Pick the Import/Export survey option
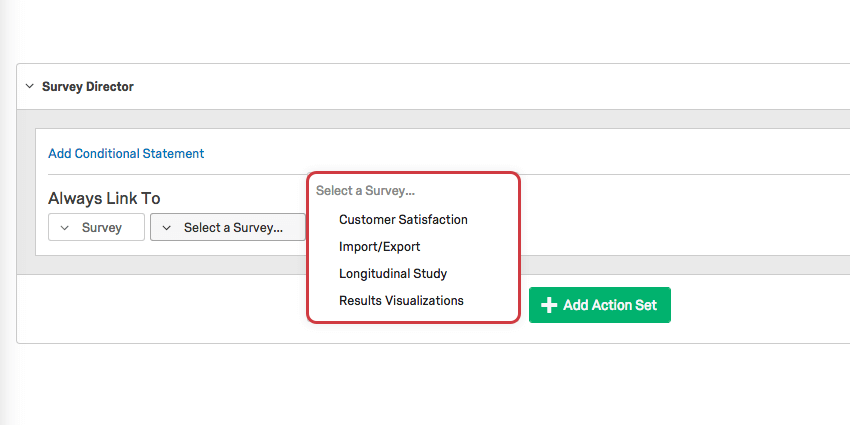Image resolution: width=850 pixels, height=425 pixels. (379, 247)
